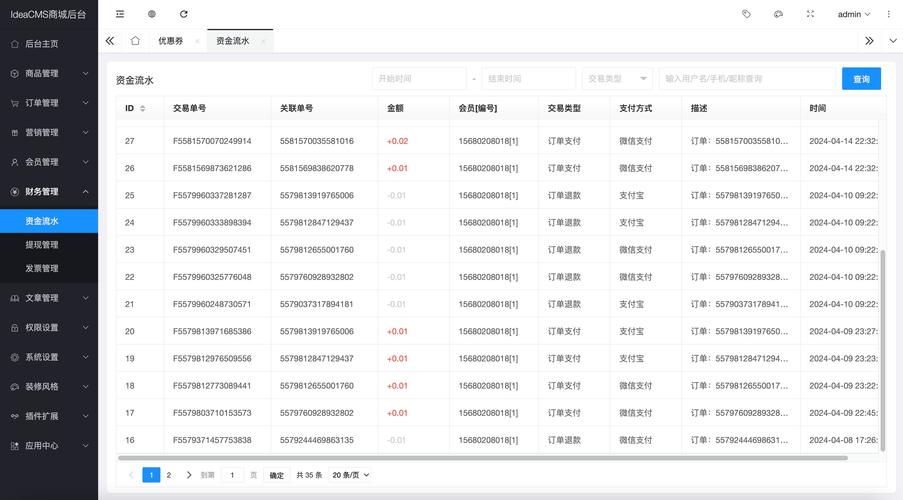Open the 20 条/页 page size dropdown

(x=350, y=475)
